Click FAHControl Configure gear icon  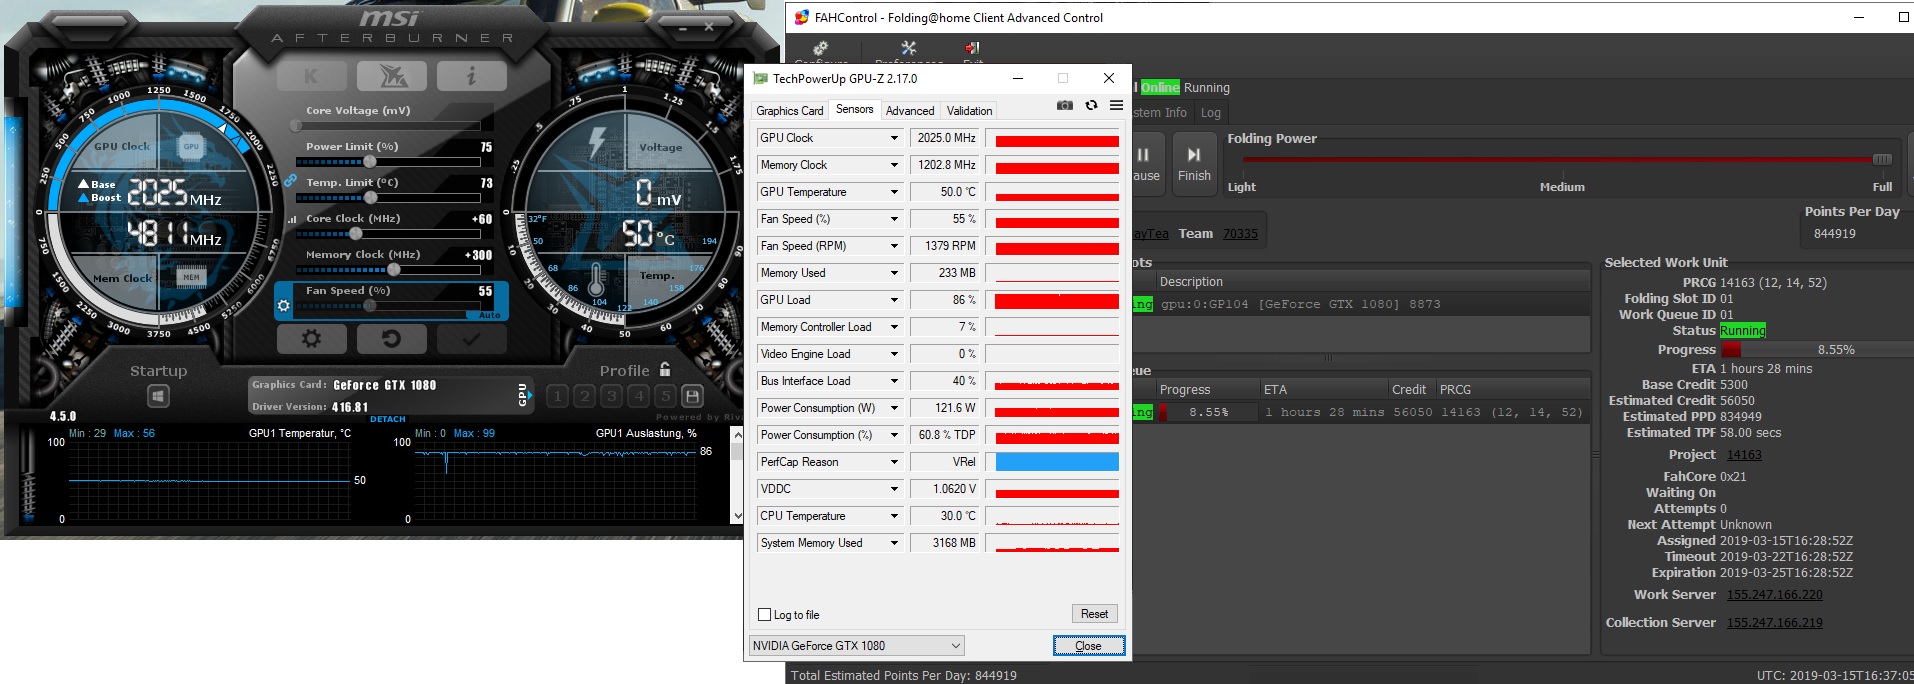(x=821, y=50)
